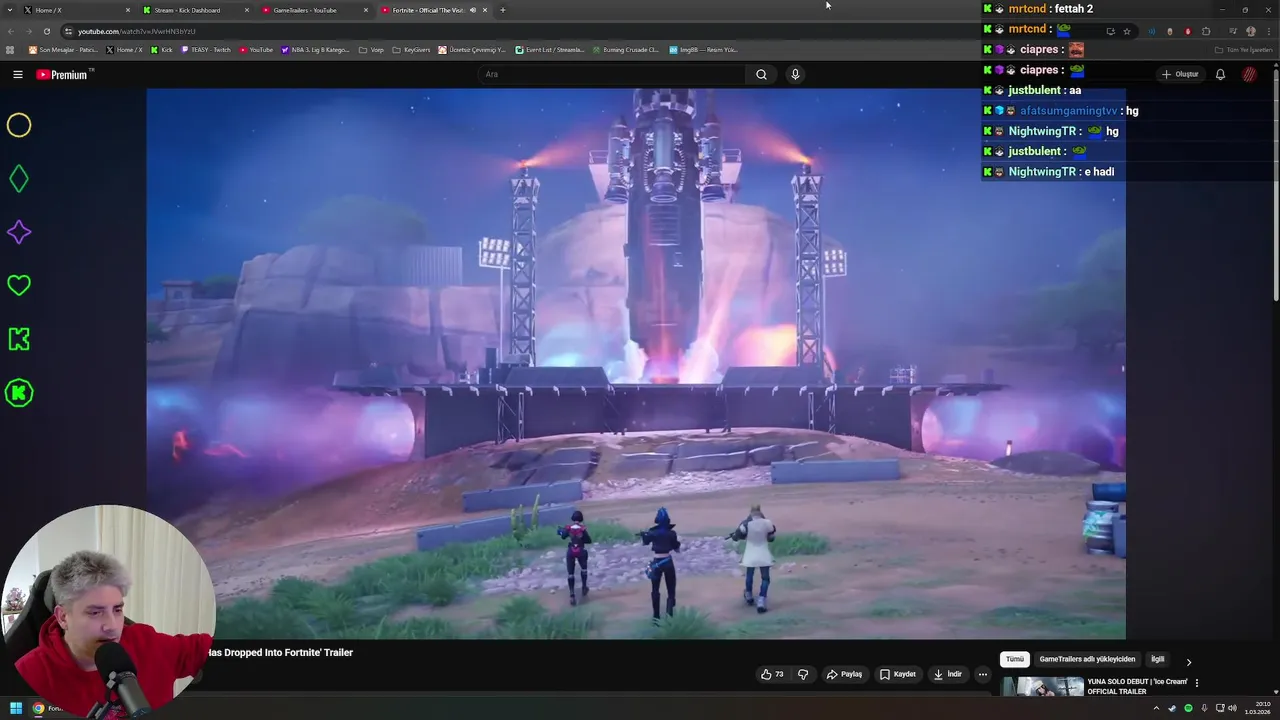
Task: Open Burning Crusade Classic bookmark
Action: (x=625, y=49)
